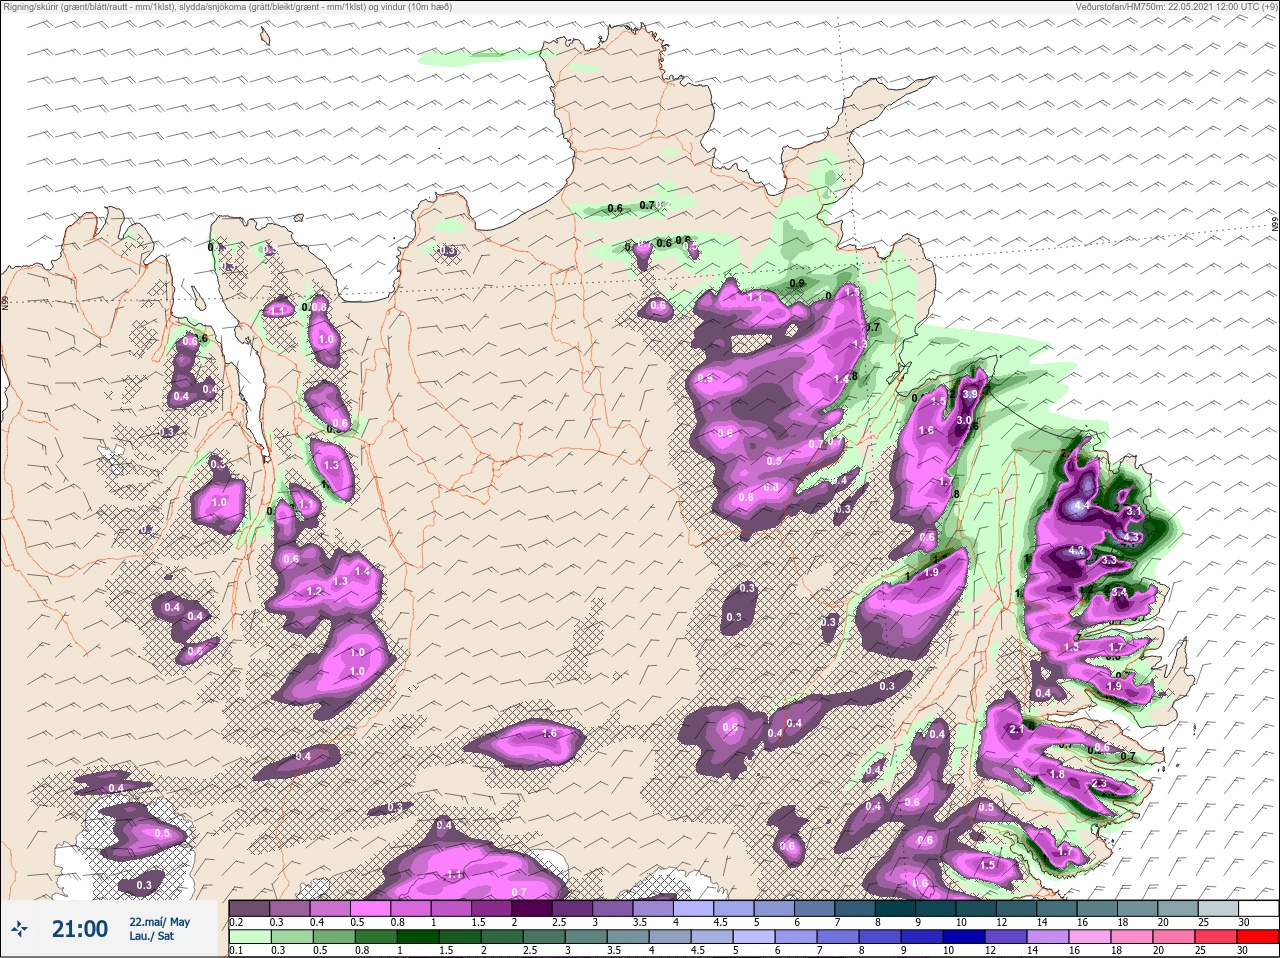Click the four-point star icon beside 21:00
1280x958 pixels.
18,930
